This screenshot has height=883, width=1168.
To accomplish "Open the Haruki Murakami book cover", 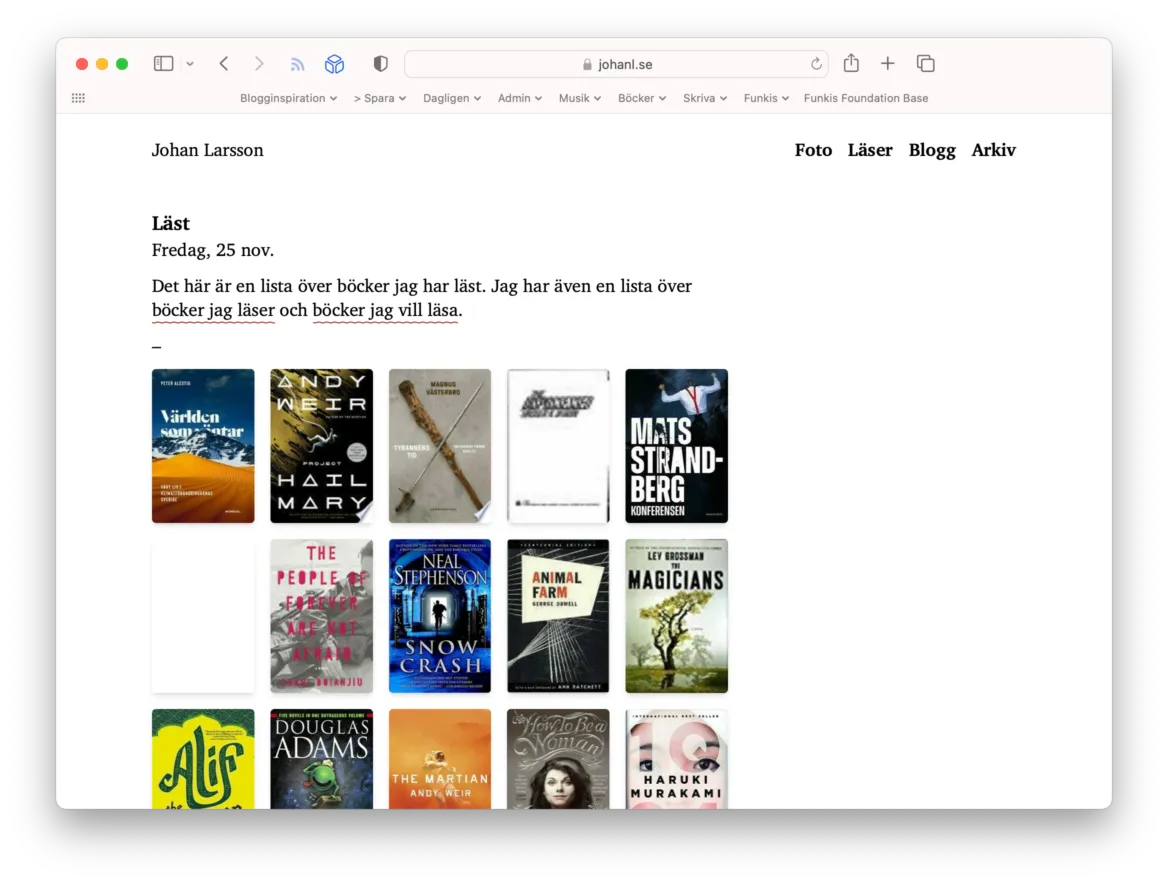I will click(677, 759).
